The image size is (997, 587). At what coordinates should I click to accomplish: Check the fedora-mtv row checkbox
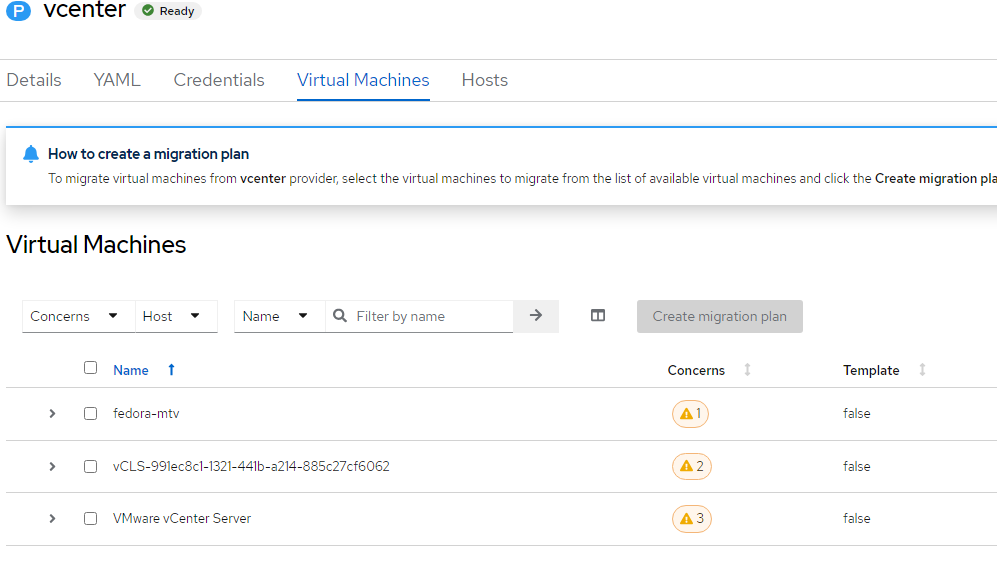click(90, 414)
